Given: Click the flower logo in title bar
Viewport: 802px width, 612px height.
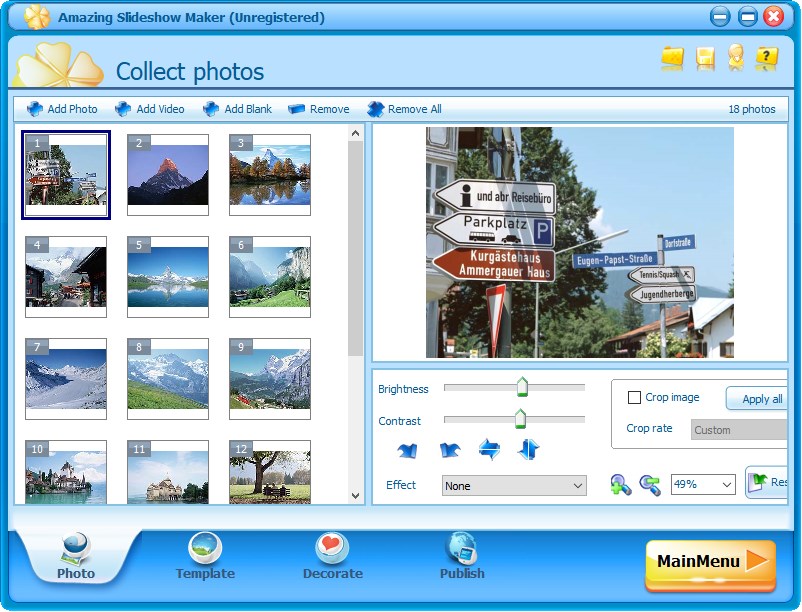Looking at the screenshot, I should pos(37,17).
